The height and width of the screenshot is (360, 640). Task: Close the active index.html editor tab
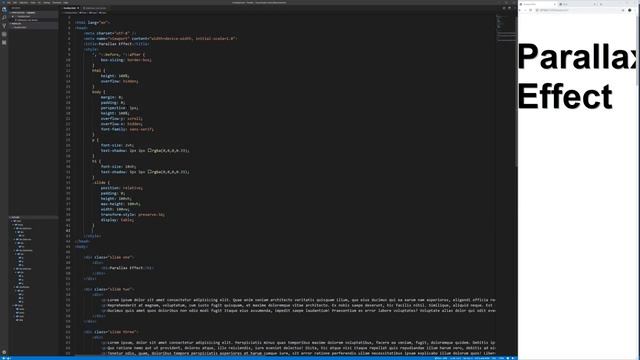pos(78,8)
